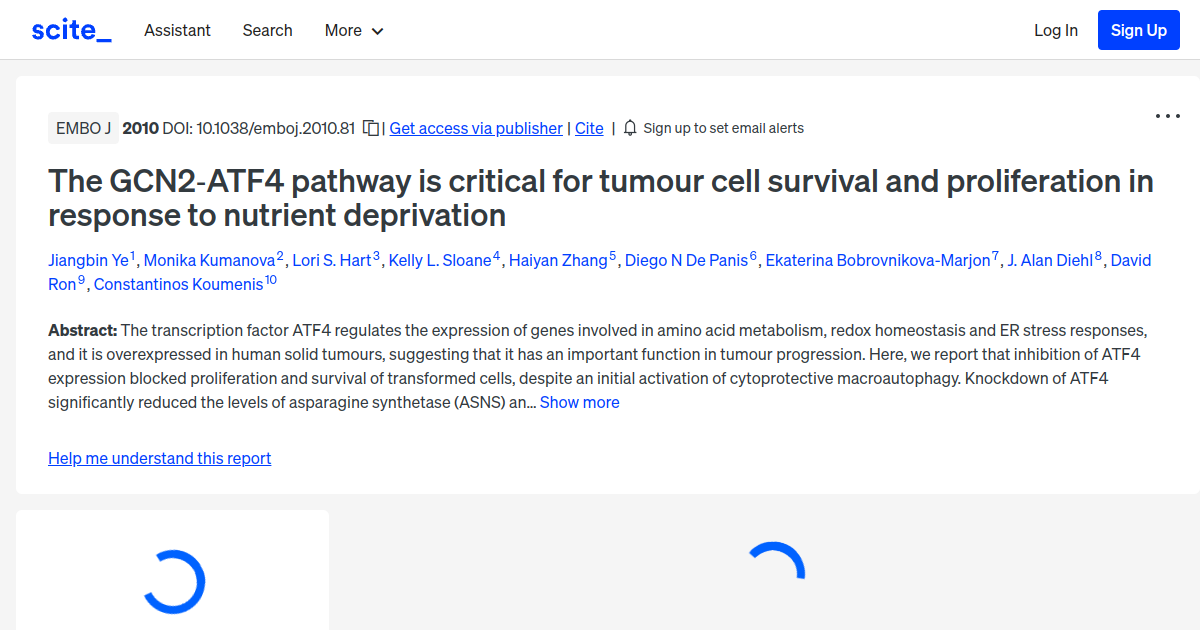1200x630 pixels.
Task: Click the Cite link
Action: point(588,128)
